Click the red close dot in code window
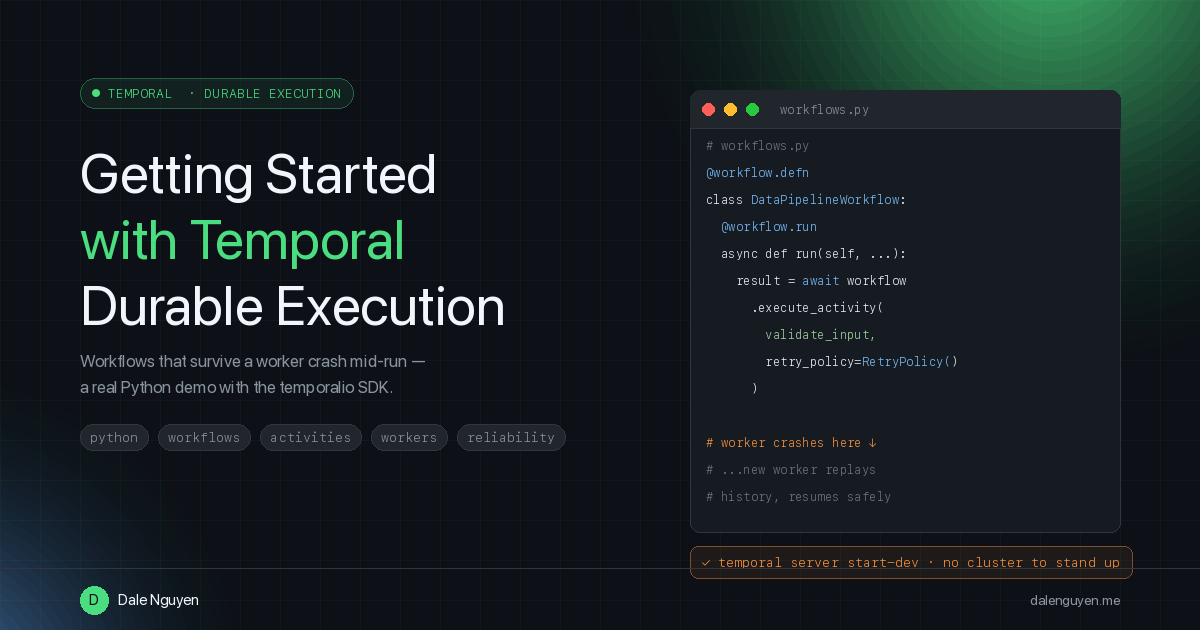Image resolution: width=1200 pixels, height=630 pixels. click(x=709, y=110)
